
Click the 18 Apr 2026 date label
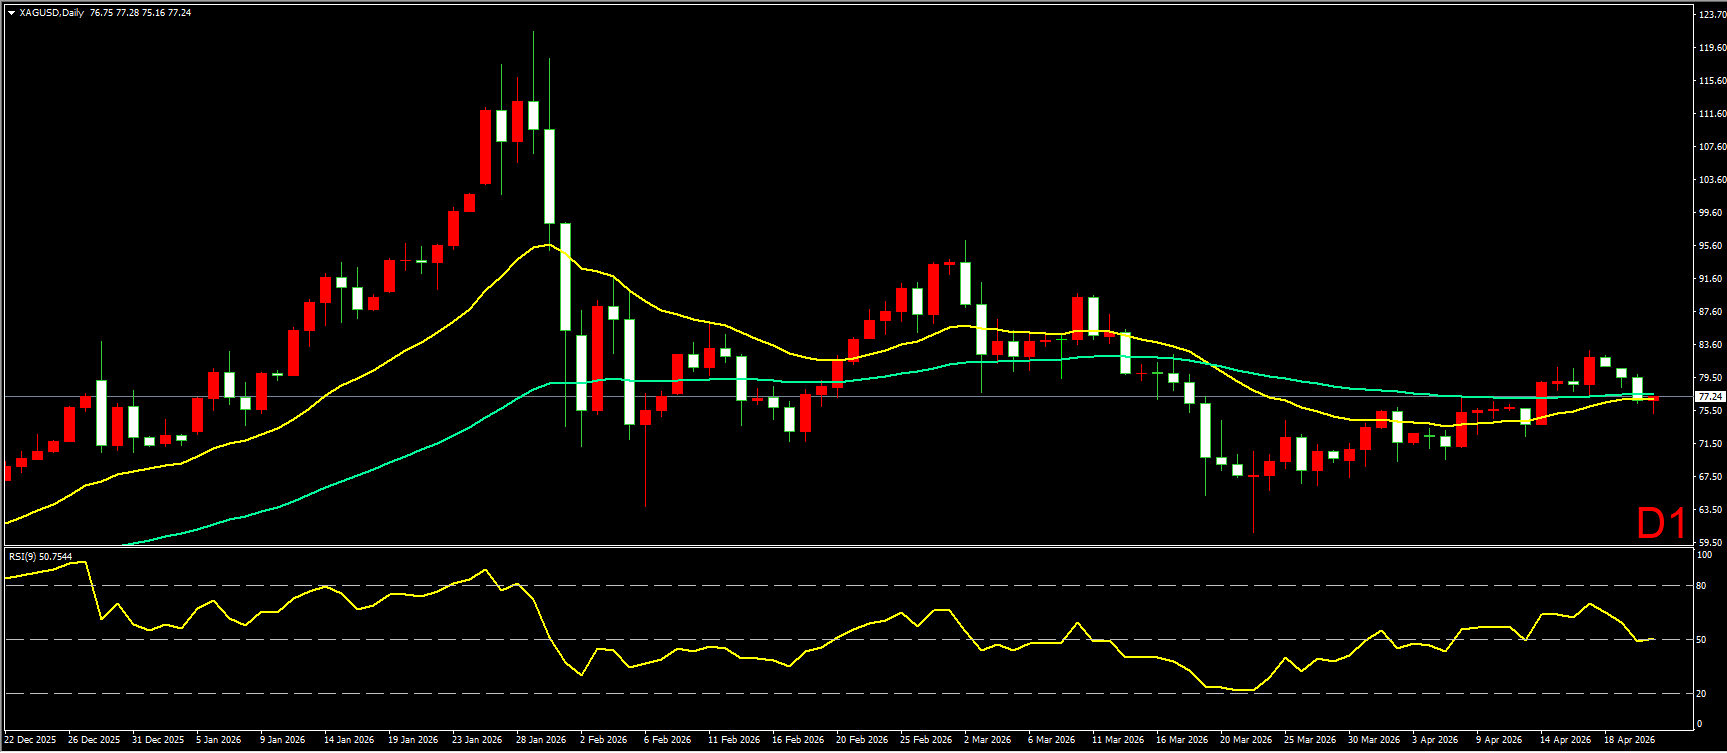tap(1629, 740)
